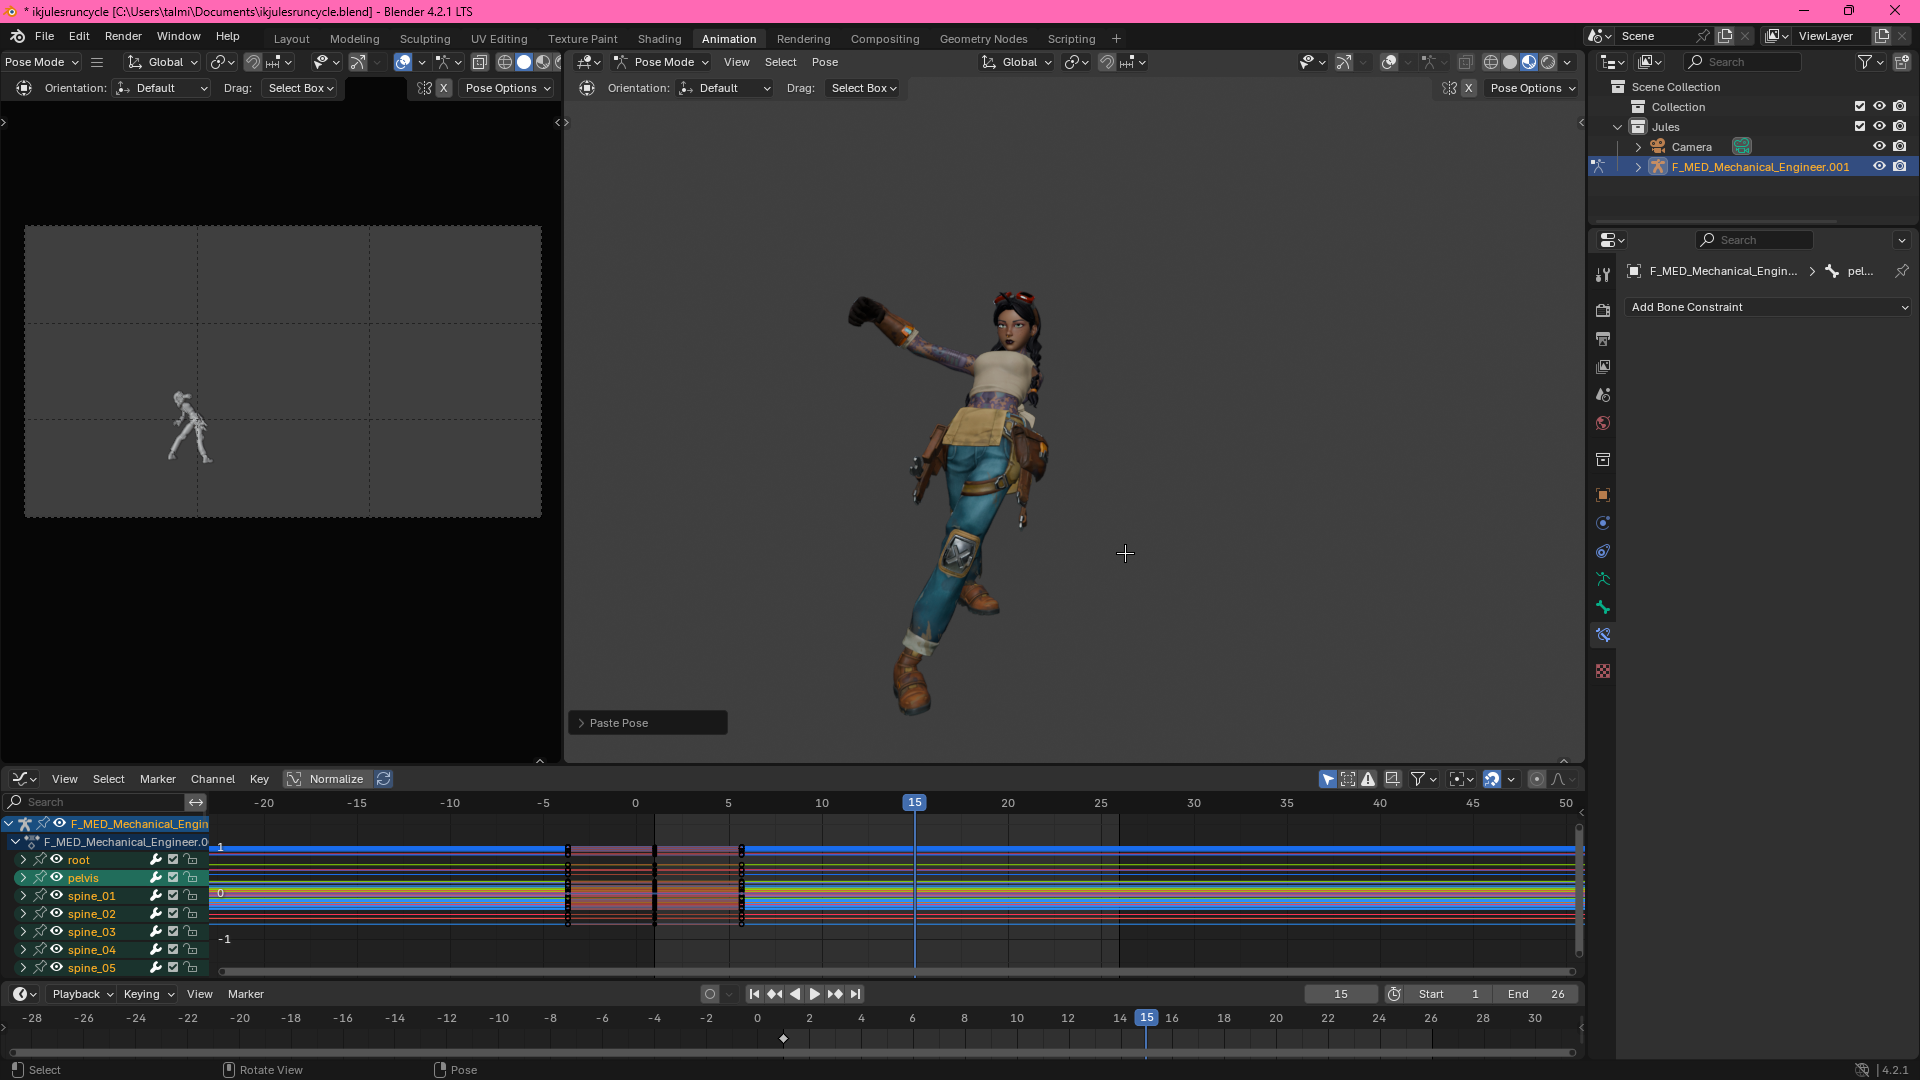Switch to the Shading workspace tab
This screenshot has height=1080, width=1920.
tap(659, 39)
